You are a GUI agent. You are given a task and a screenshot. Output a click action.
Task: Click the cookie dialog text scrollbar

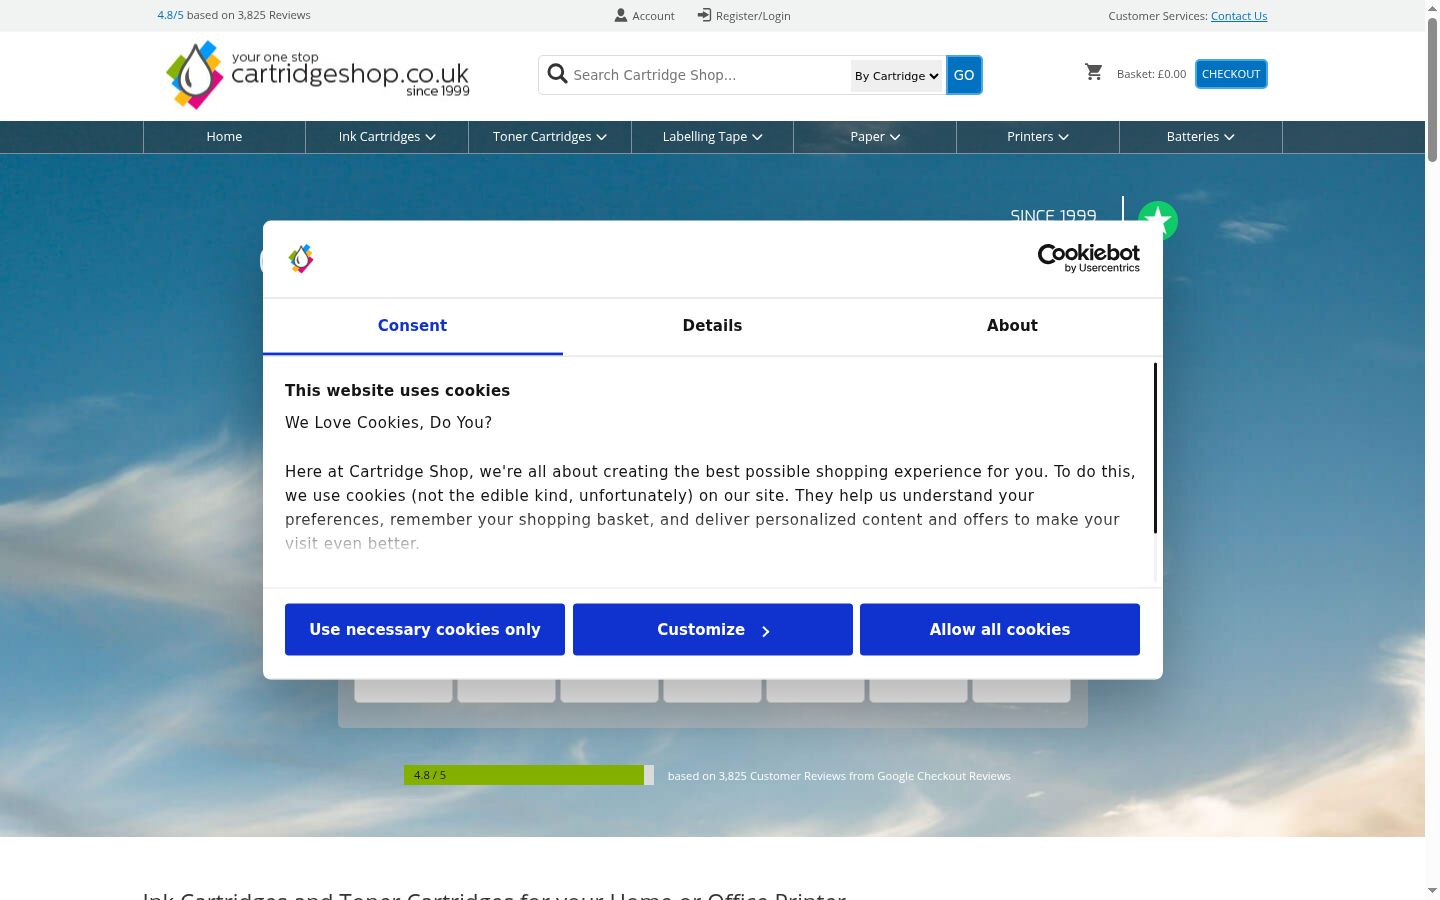[x=1155, y=448]
